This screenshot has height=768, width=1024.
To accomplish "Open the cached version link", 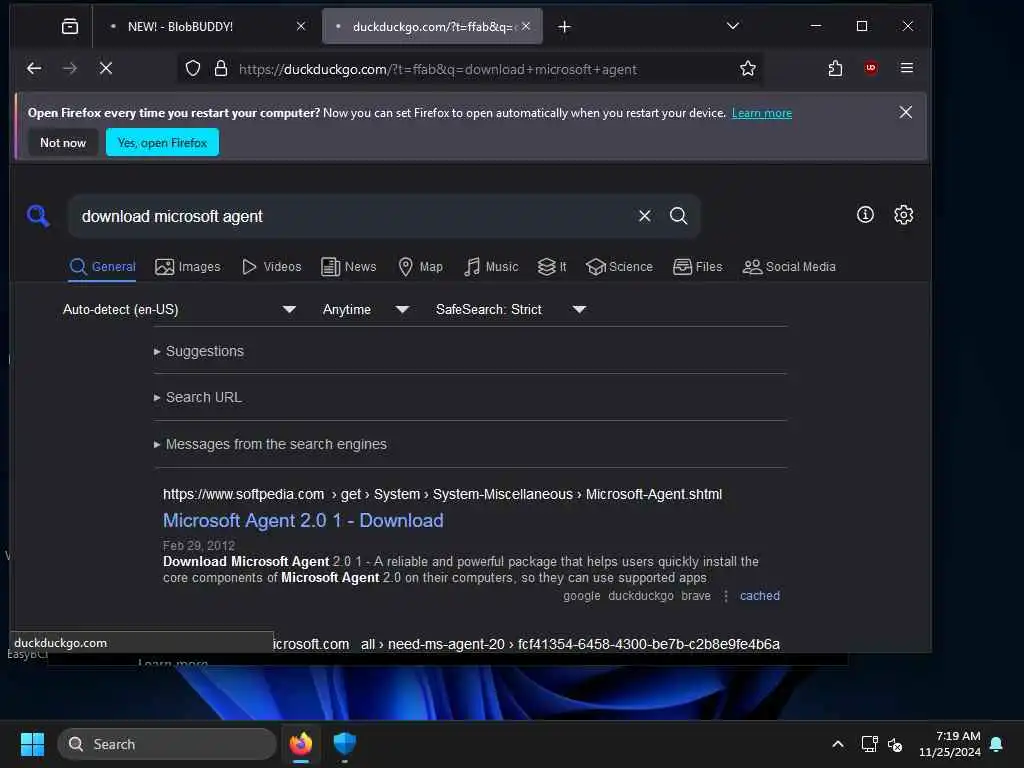I will pyautogui.click(x=760, y=596).
